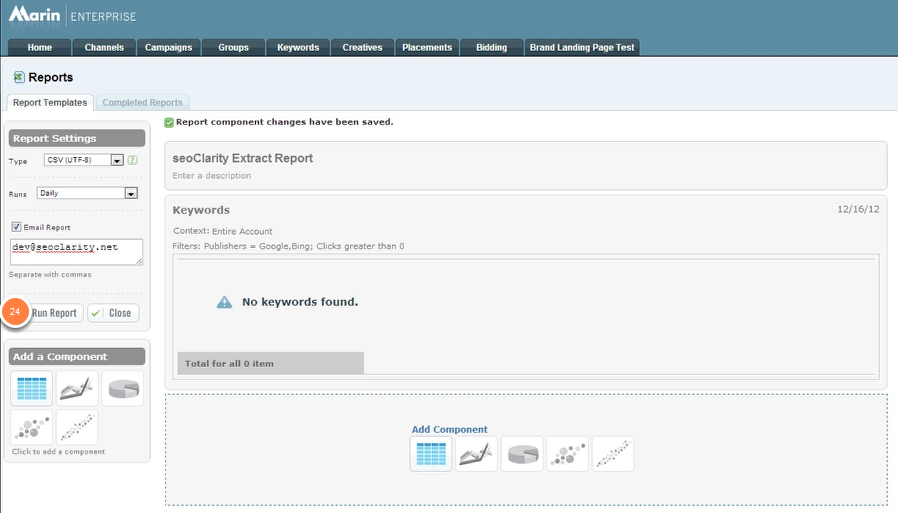The image size is (898, 513).
Task: Click the No keywords found warning icon
Action: point(224,302)
